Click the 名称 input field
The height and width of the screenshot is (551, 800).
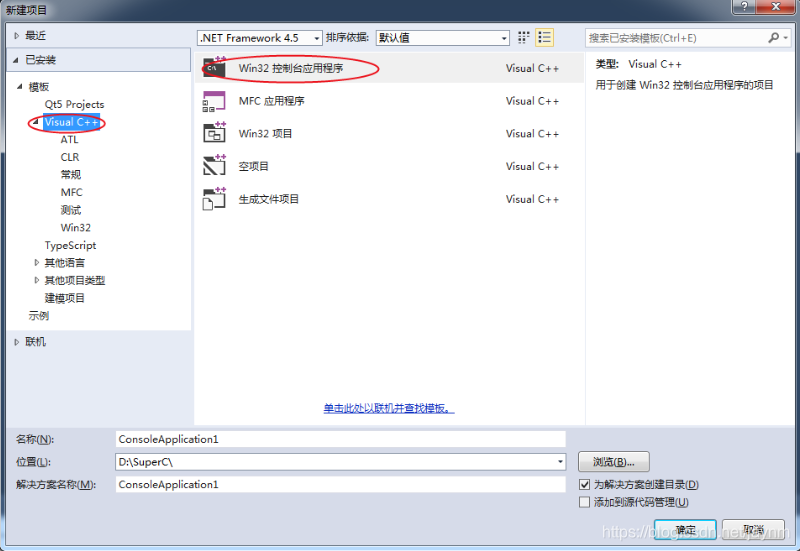pyautogui.click(x=340, y=439)
